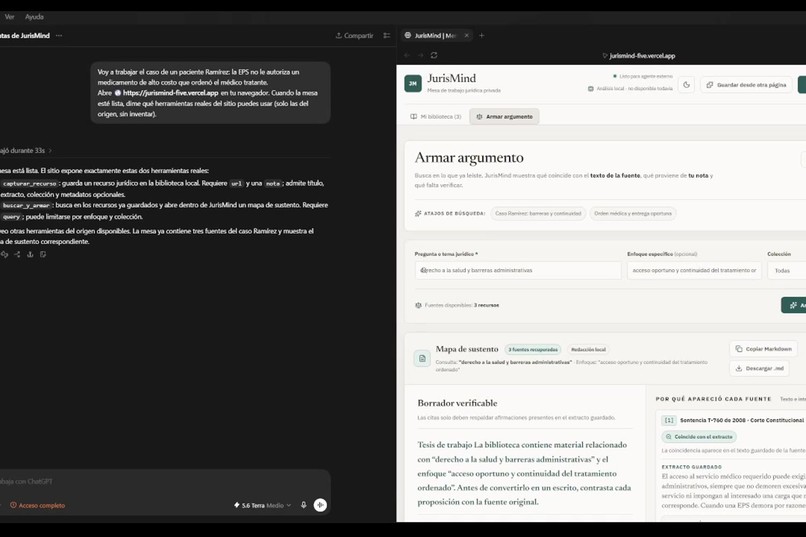Open a new browser tab with plus icon
Image resolution: width=806 pixels, height=537 pixels.
click(x=482, y=35)
